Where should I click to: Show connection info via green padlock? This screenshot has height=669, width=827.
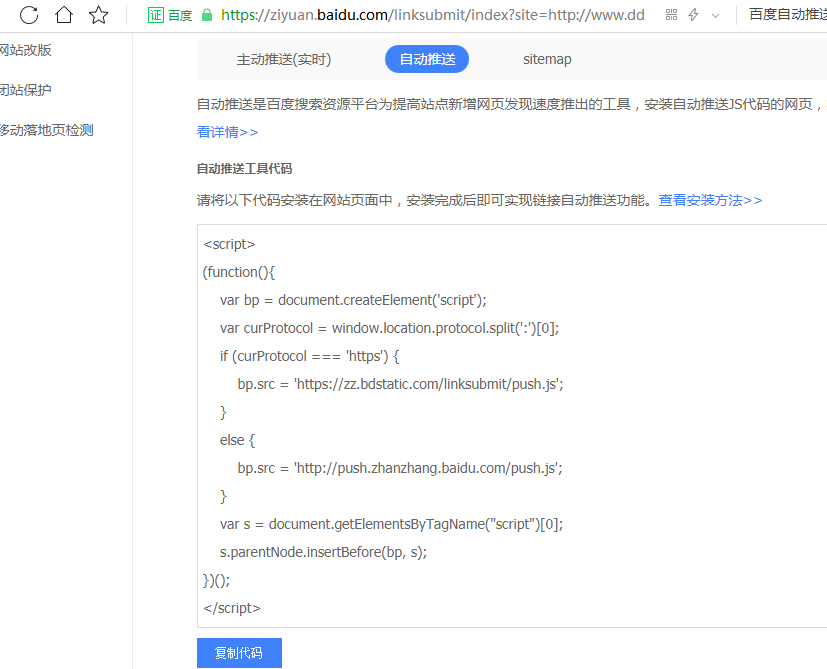point(207,15)
